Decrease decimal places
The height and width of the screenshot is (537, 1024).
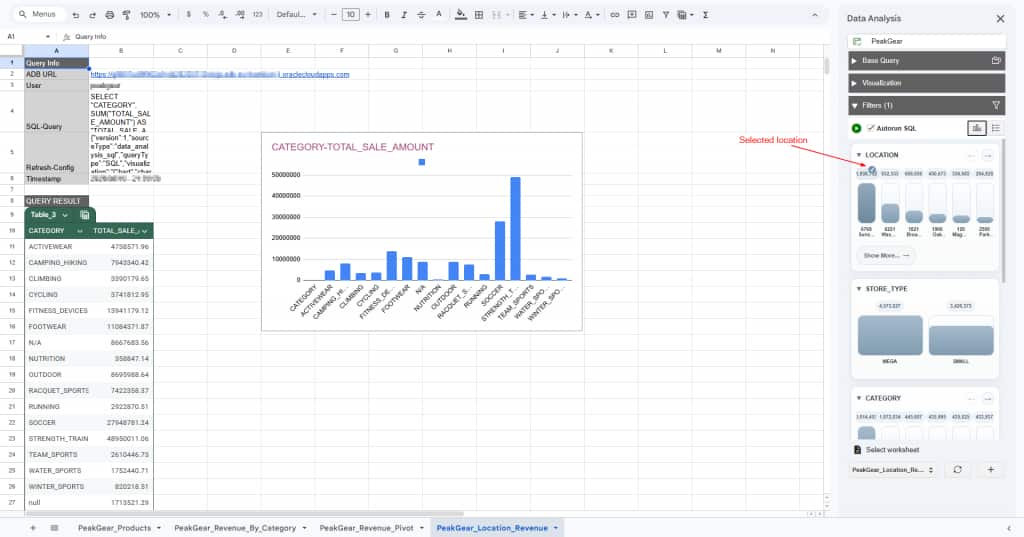point(223,14)
